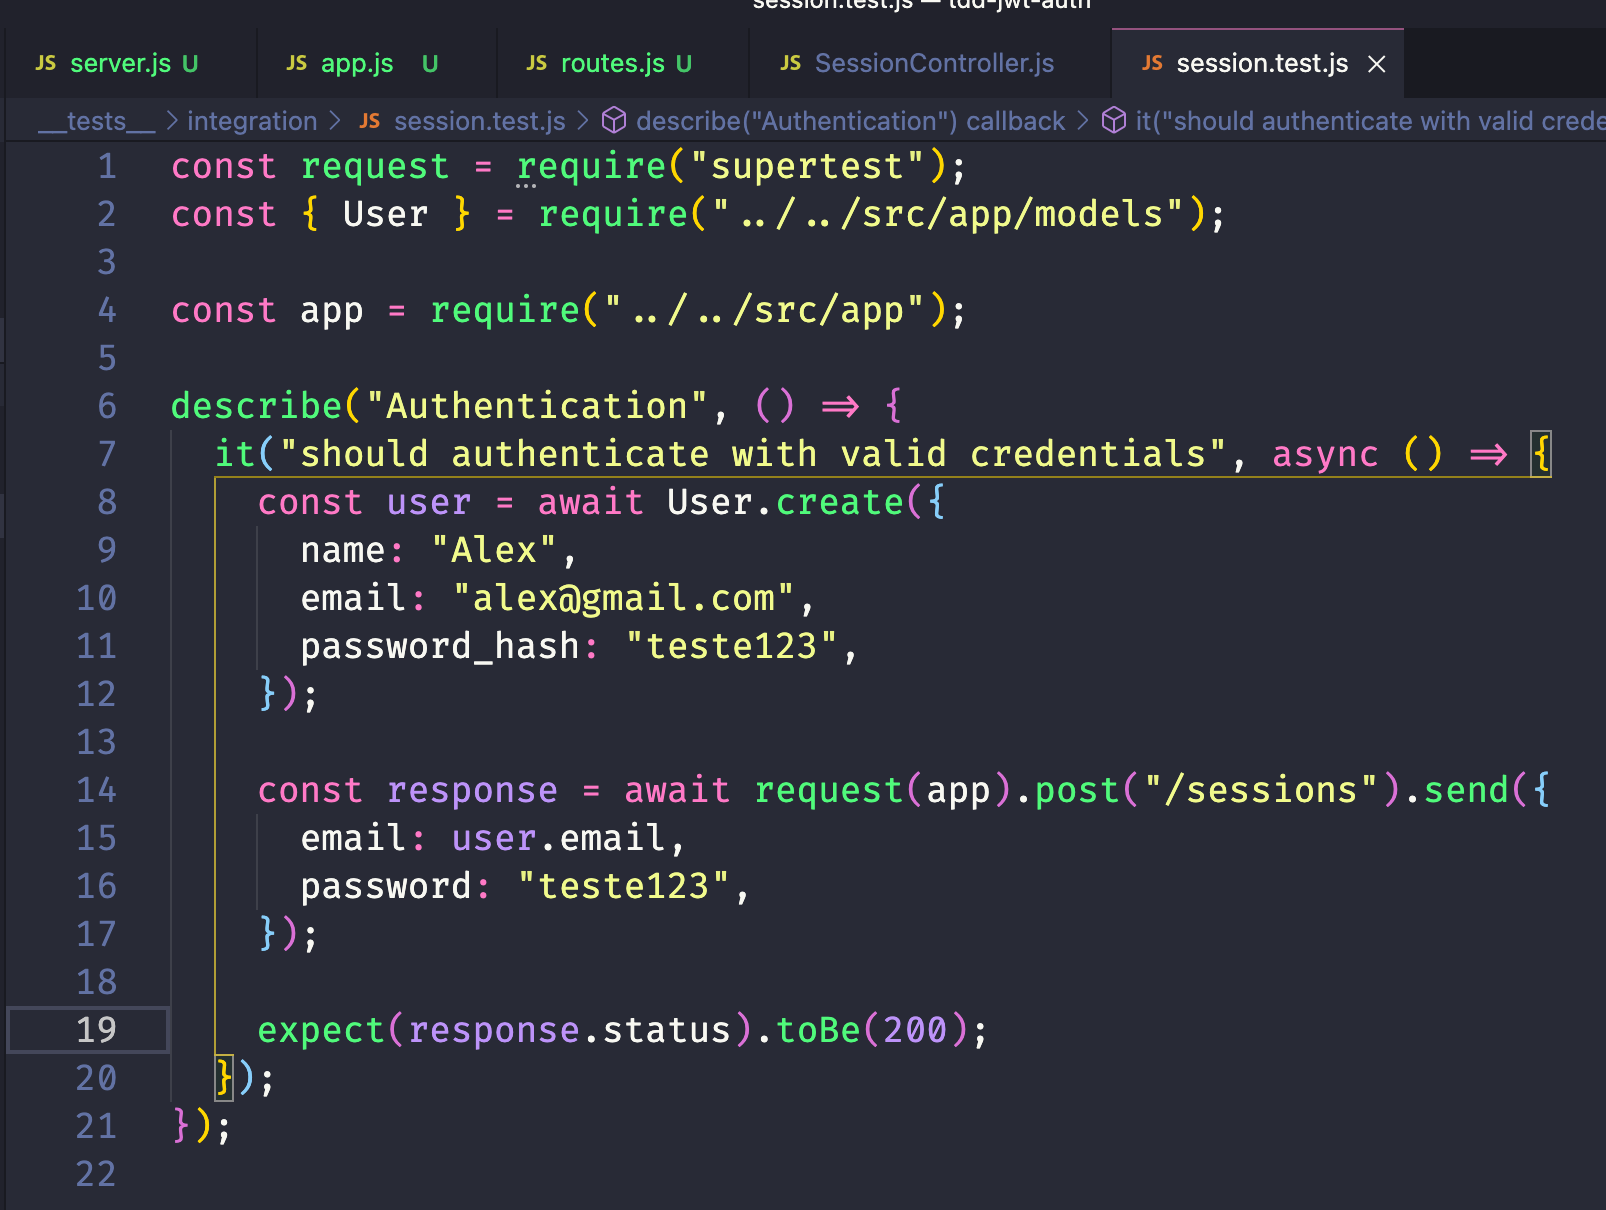Screen dimensions: 1606x1210
Task: Click the symbol cube icon before describe("Authentication")
Action: tap(614, 120)
